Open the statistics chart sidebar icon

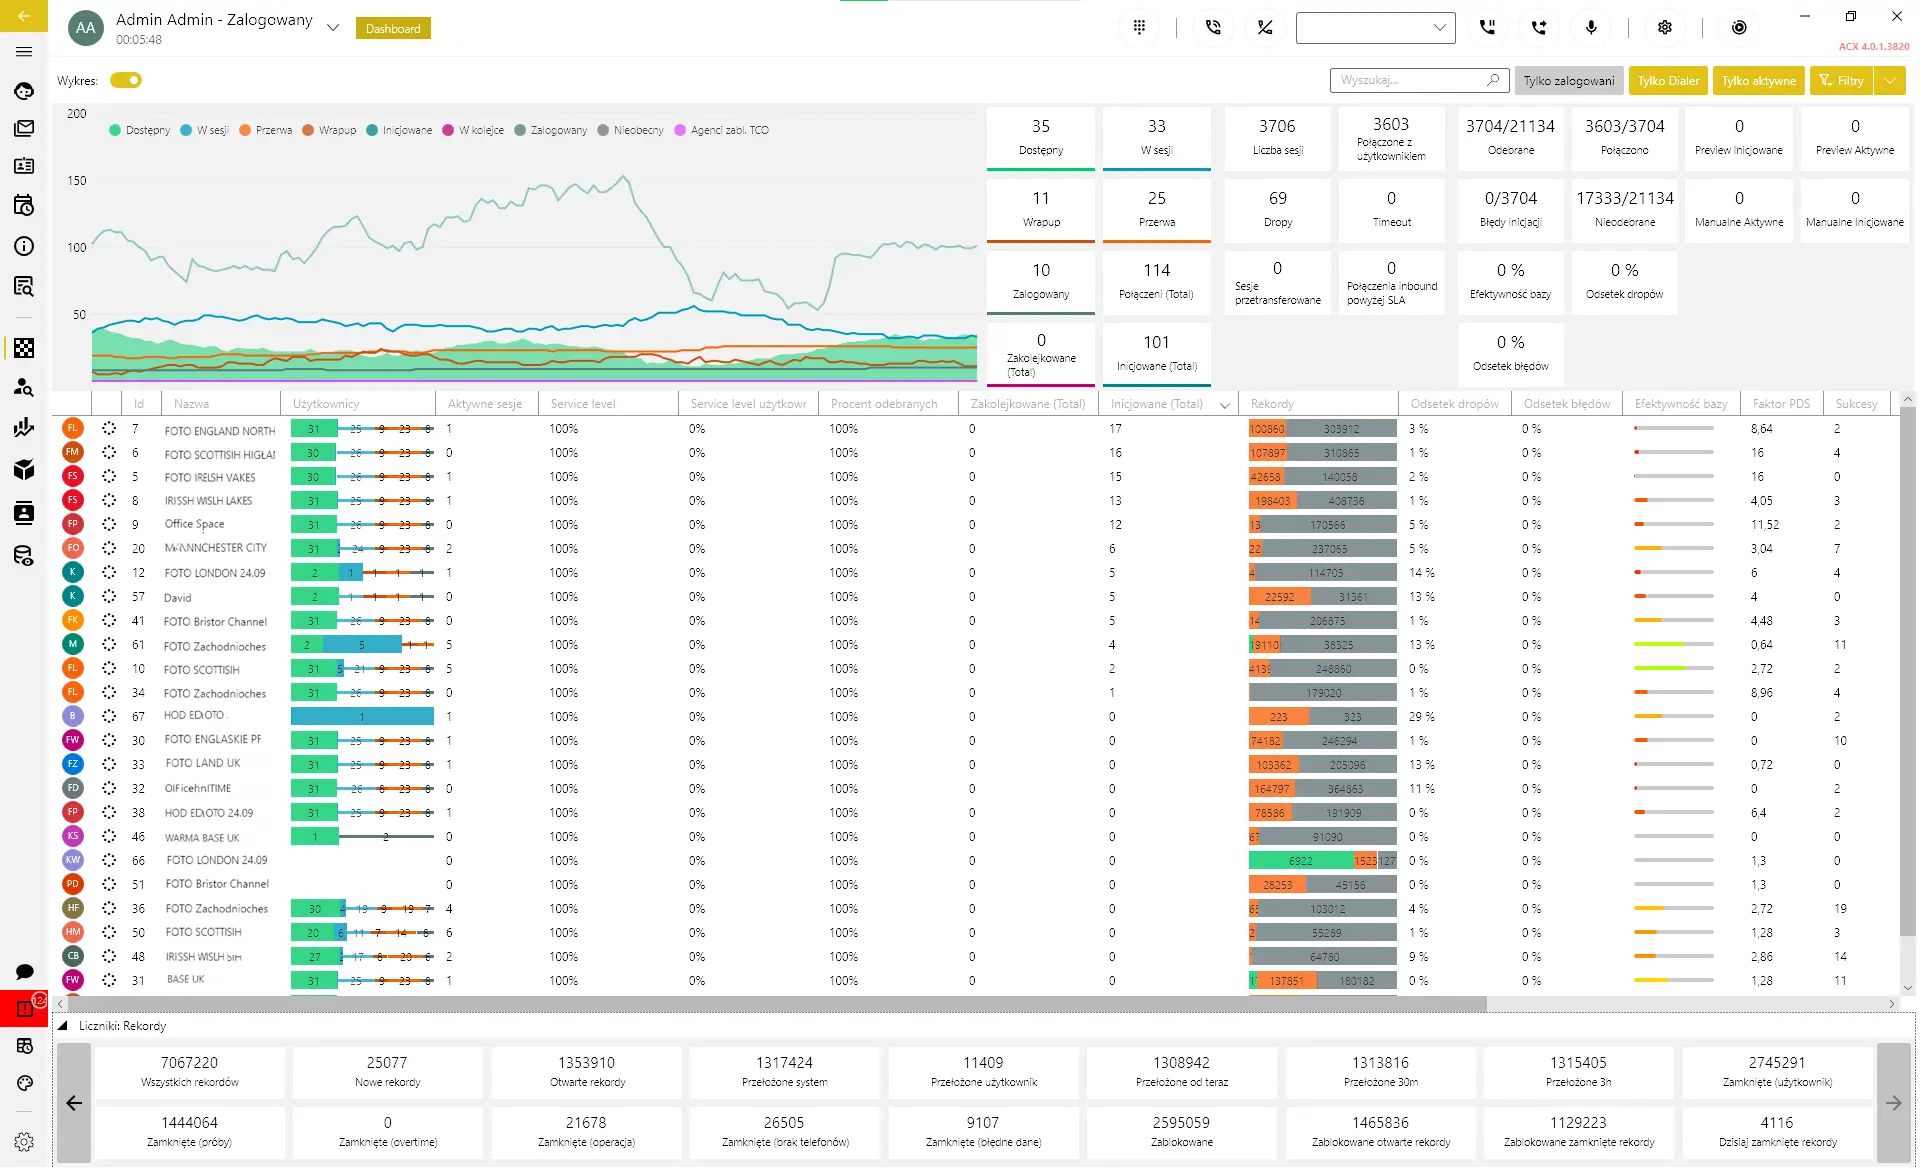(24, 428)
